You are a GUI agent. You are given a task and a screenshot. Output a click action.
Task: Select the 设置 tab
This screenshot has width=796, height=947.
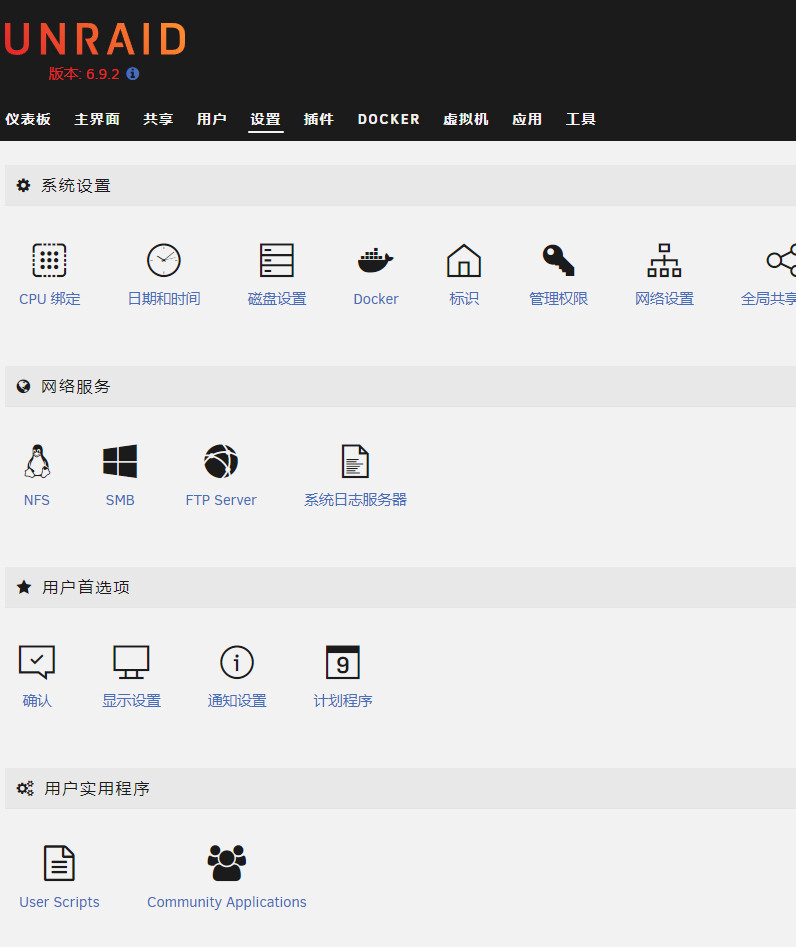pos(266,119)
